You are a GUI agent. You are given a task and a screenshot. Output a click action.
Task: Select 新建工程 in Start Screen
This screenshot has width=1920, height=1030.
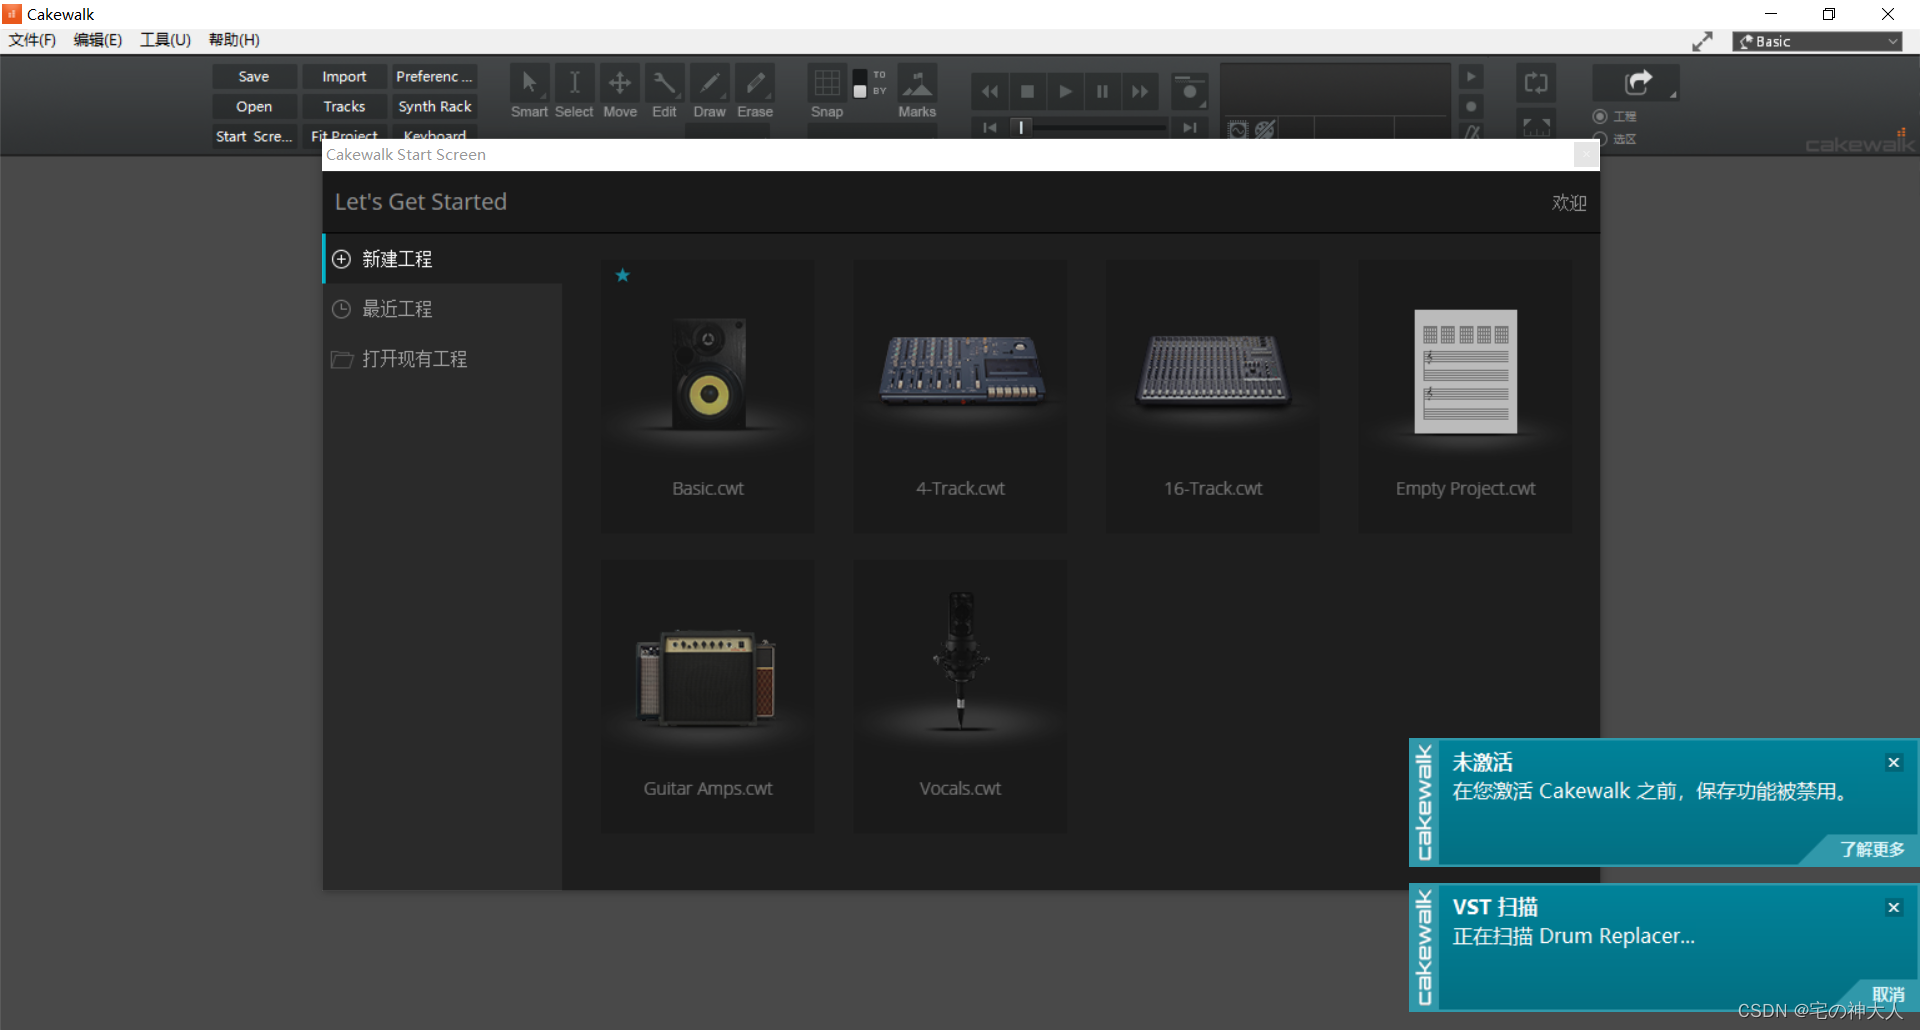443,259
